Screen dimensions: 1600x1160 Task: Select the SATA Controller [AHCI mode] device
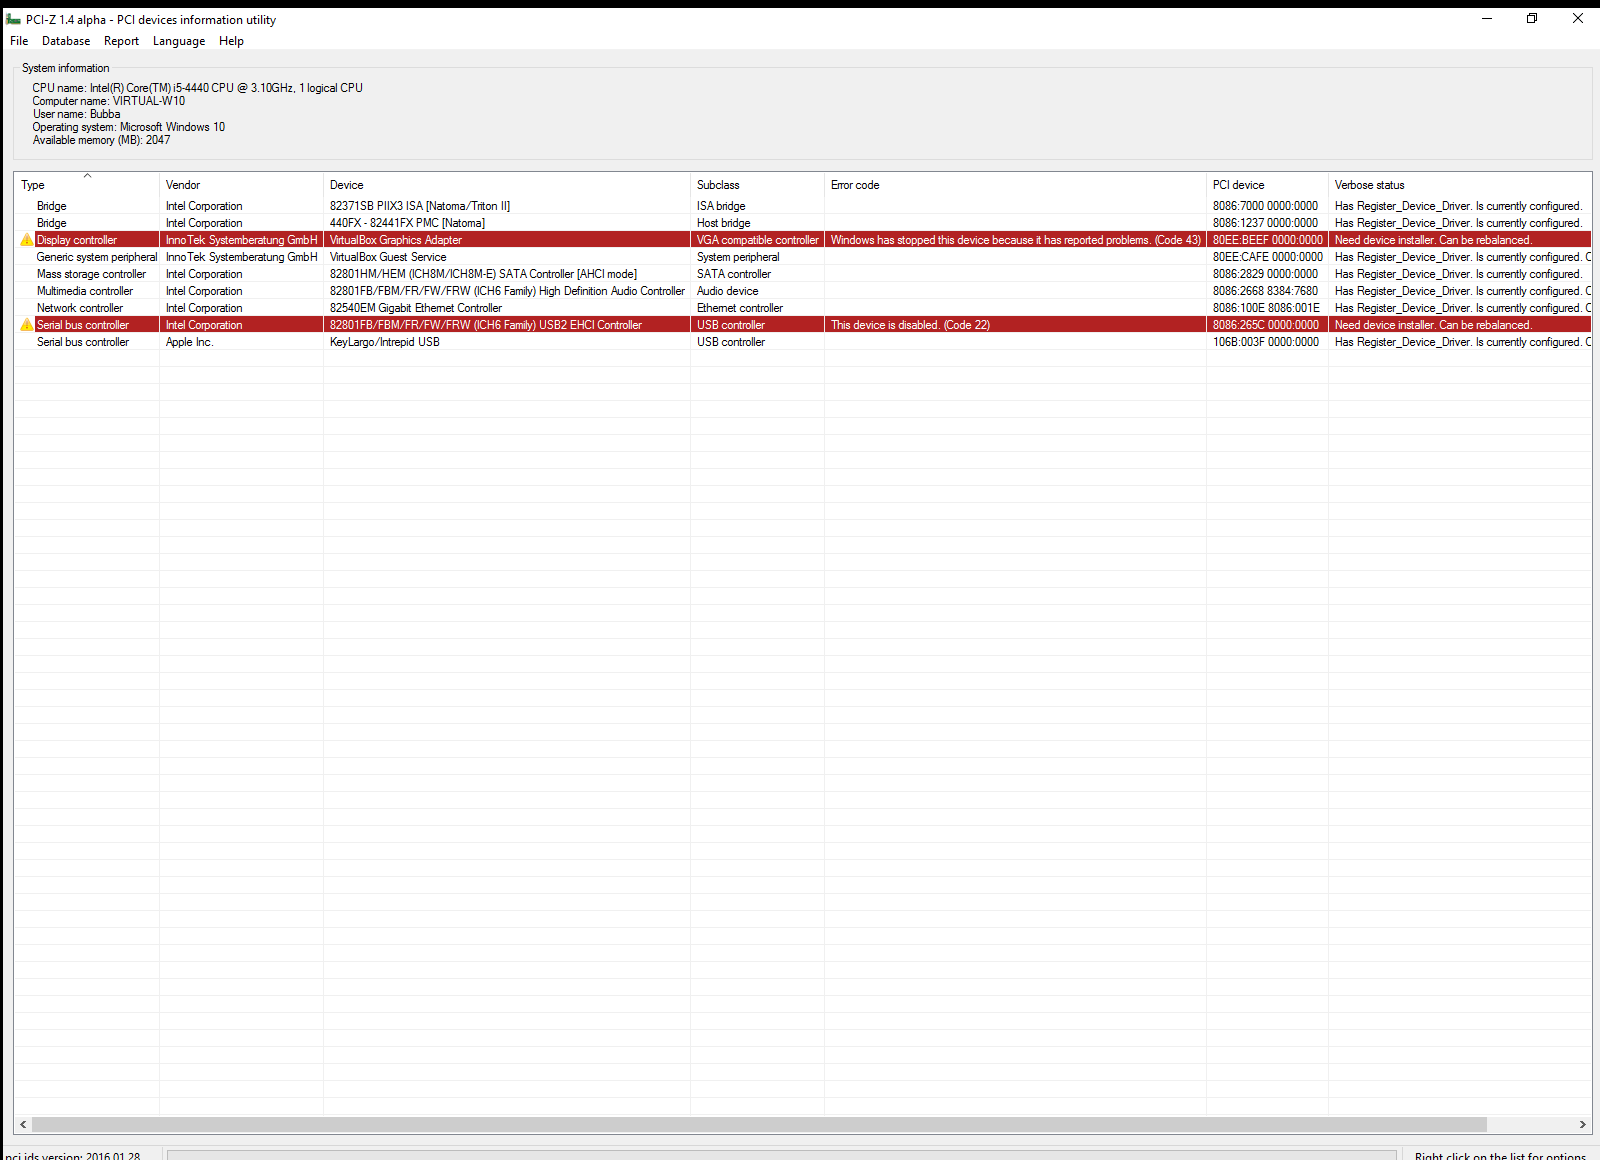point(483,274)
